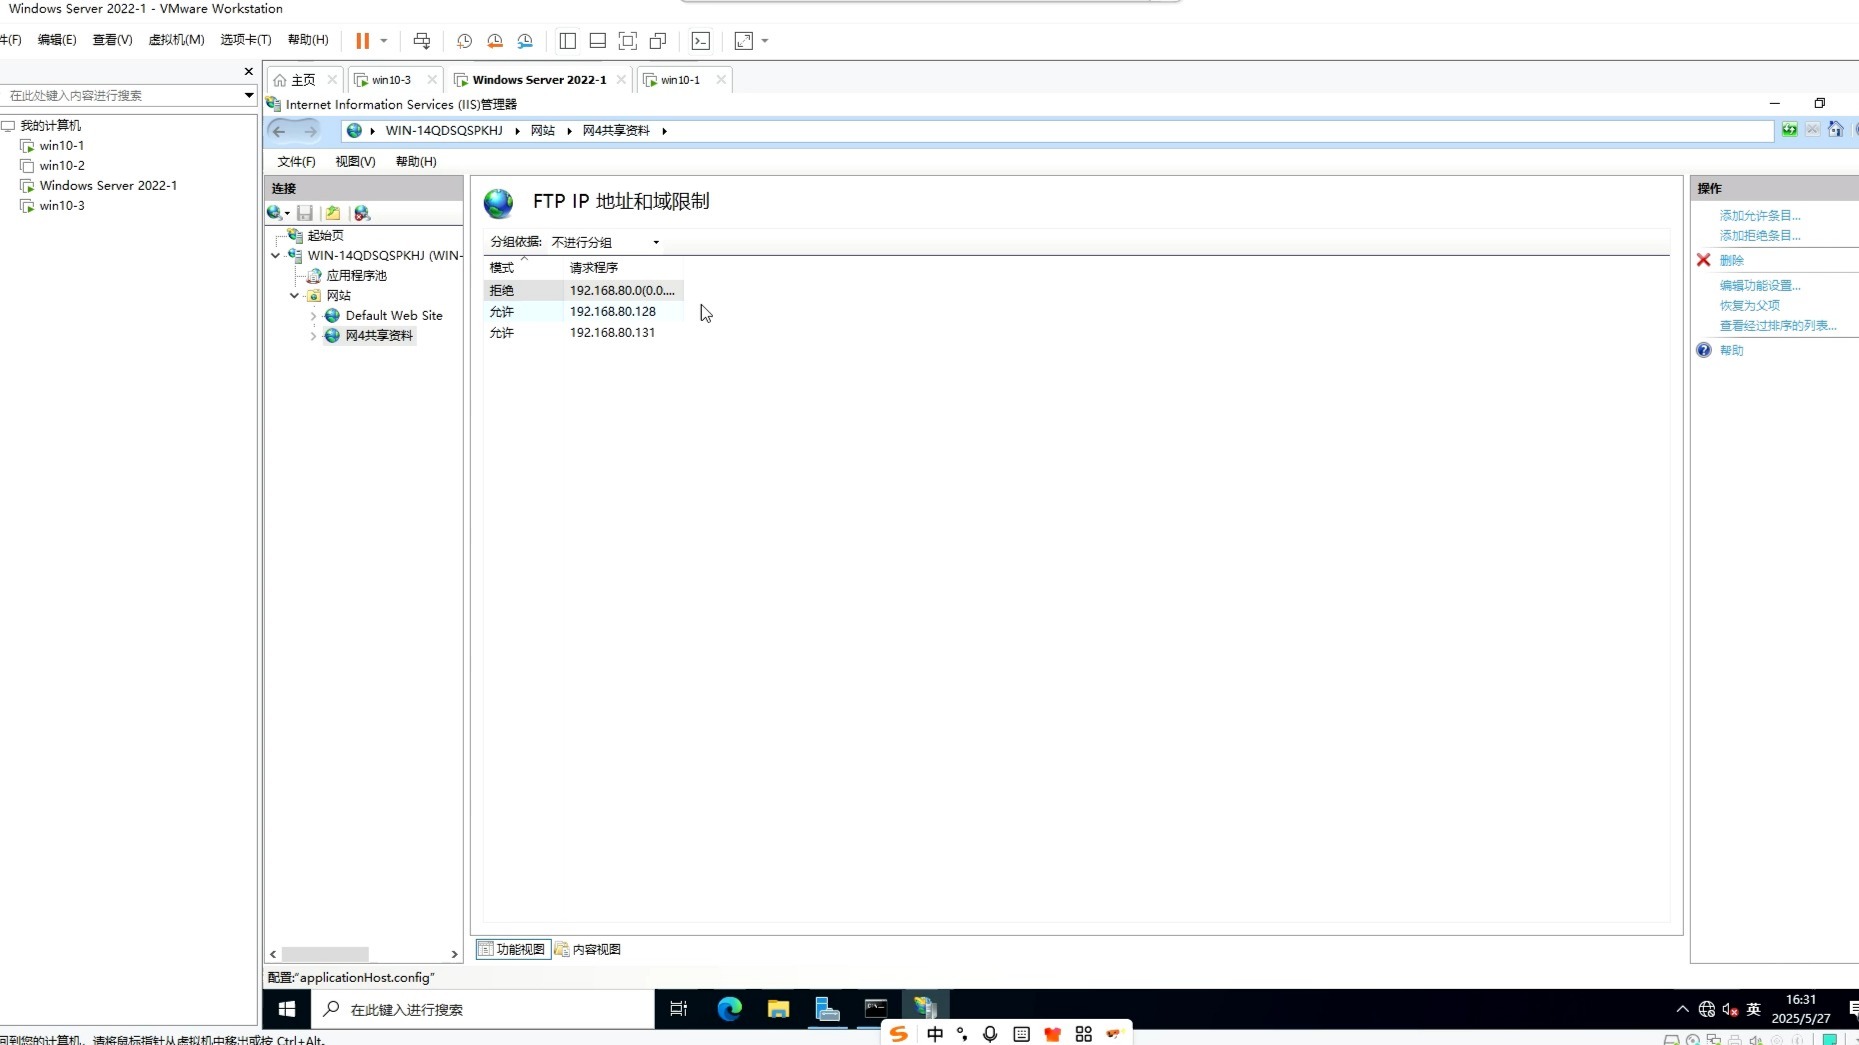This screenshot has width=1859, height=1045.
Task: Click 查看经过排序的列表 action link
Action: [1778, 325]
